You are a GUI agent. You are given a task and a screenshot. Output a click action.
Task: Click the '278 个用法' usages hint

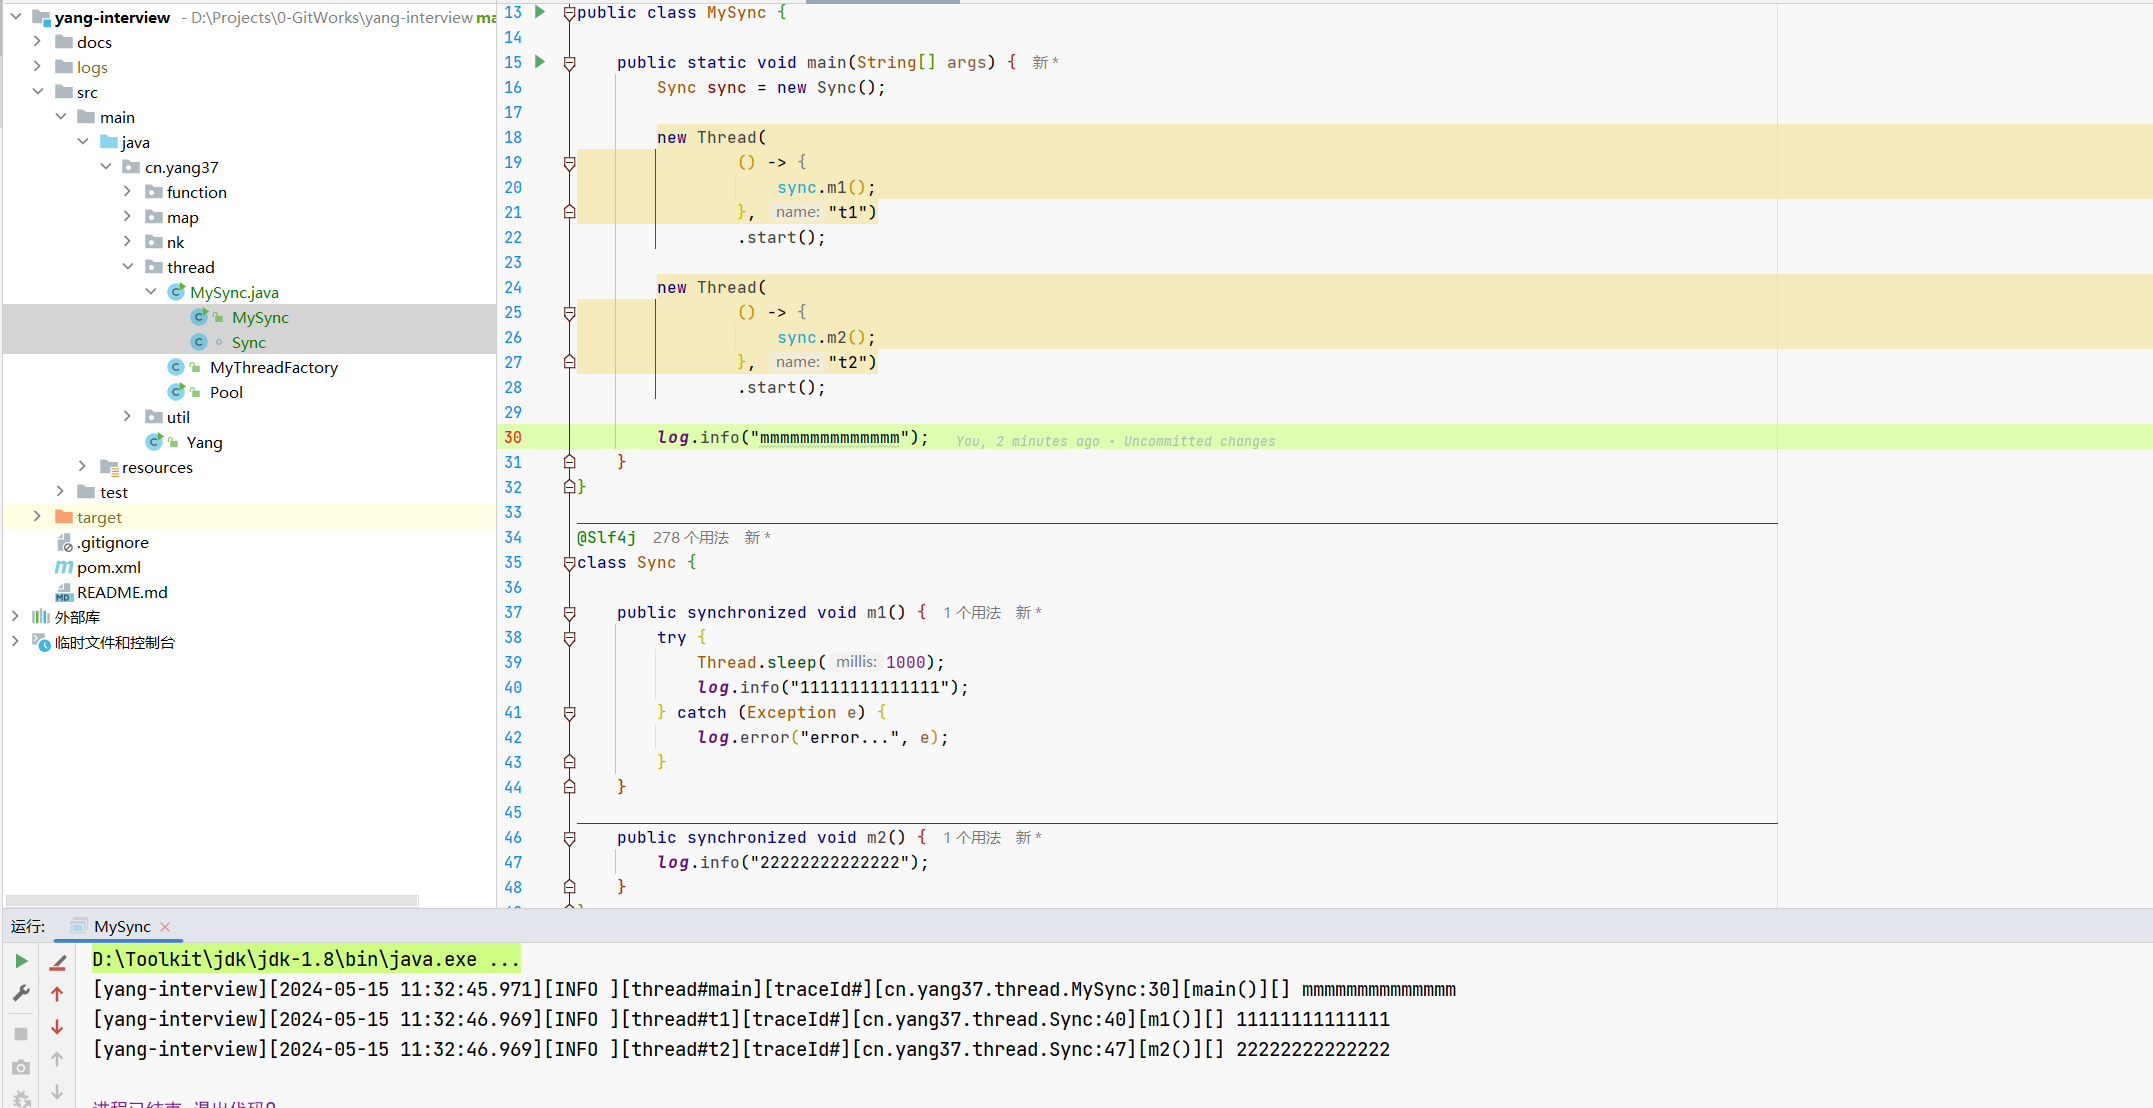691,538
